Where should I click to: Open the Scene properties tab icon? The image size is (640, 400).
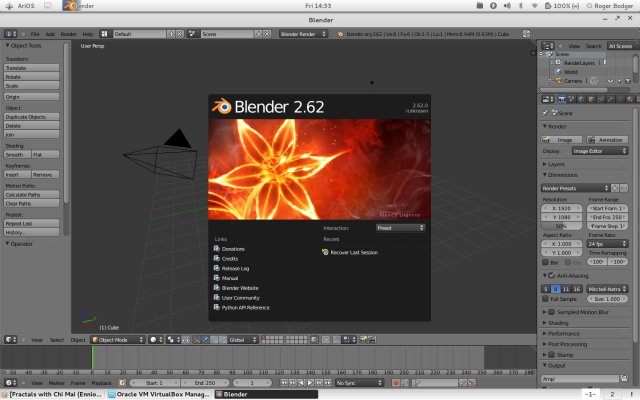(571, 99)
